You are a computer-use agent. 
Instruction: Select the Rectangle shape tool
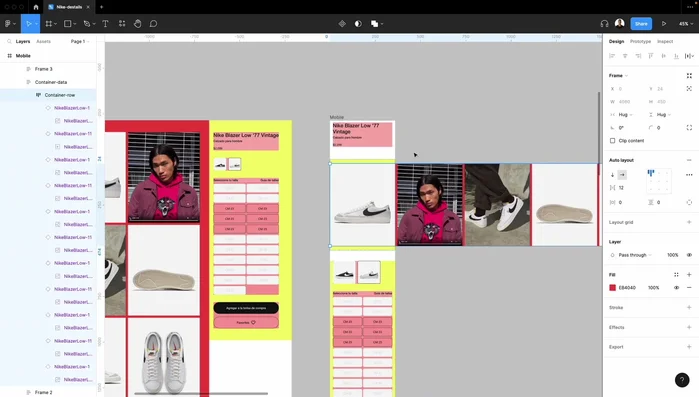pos(67,24)
